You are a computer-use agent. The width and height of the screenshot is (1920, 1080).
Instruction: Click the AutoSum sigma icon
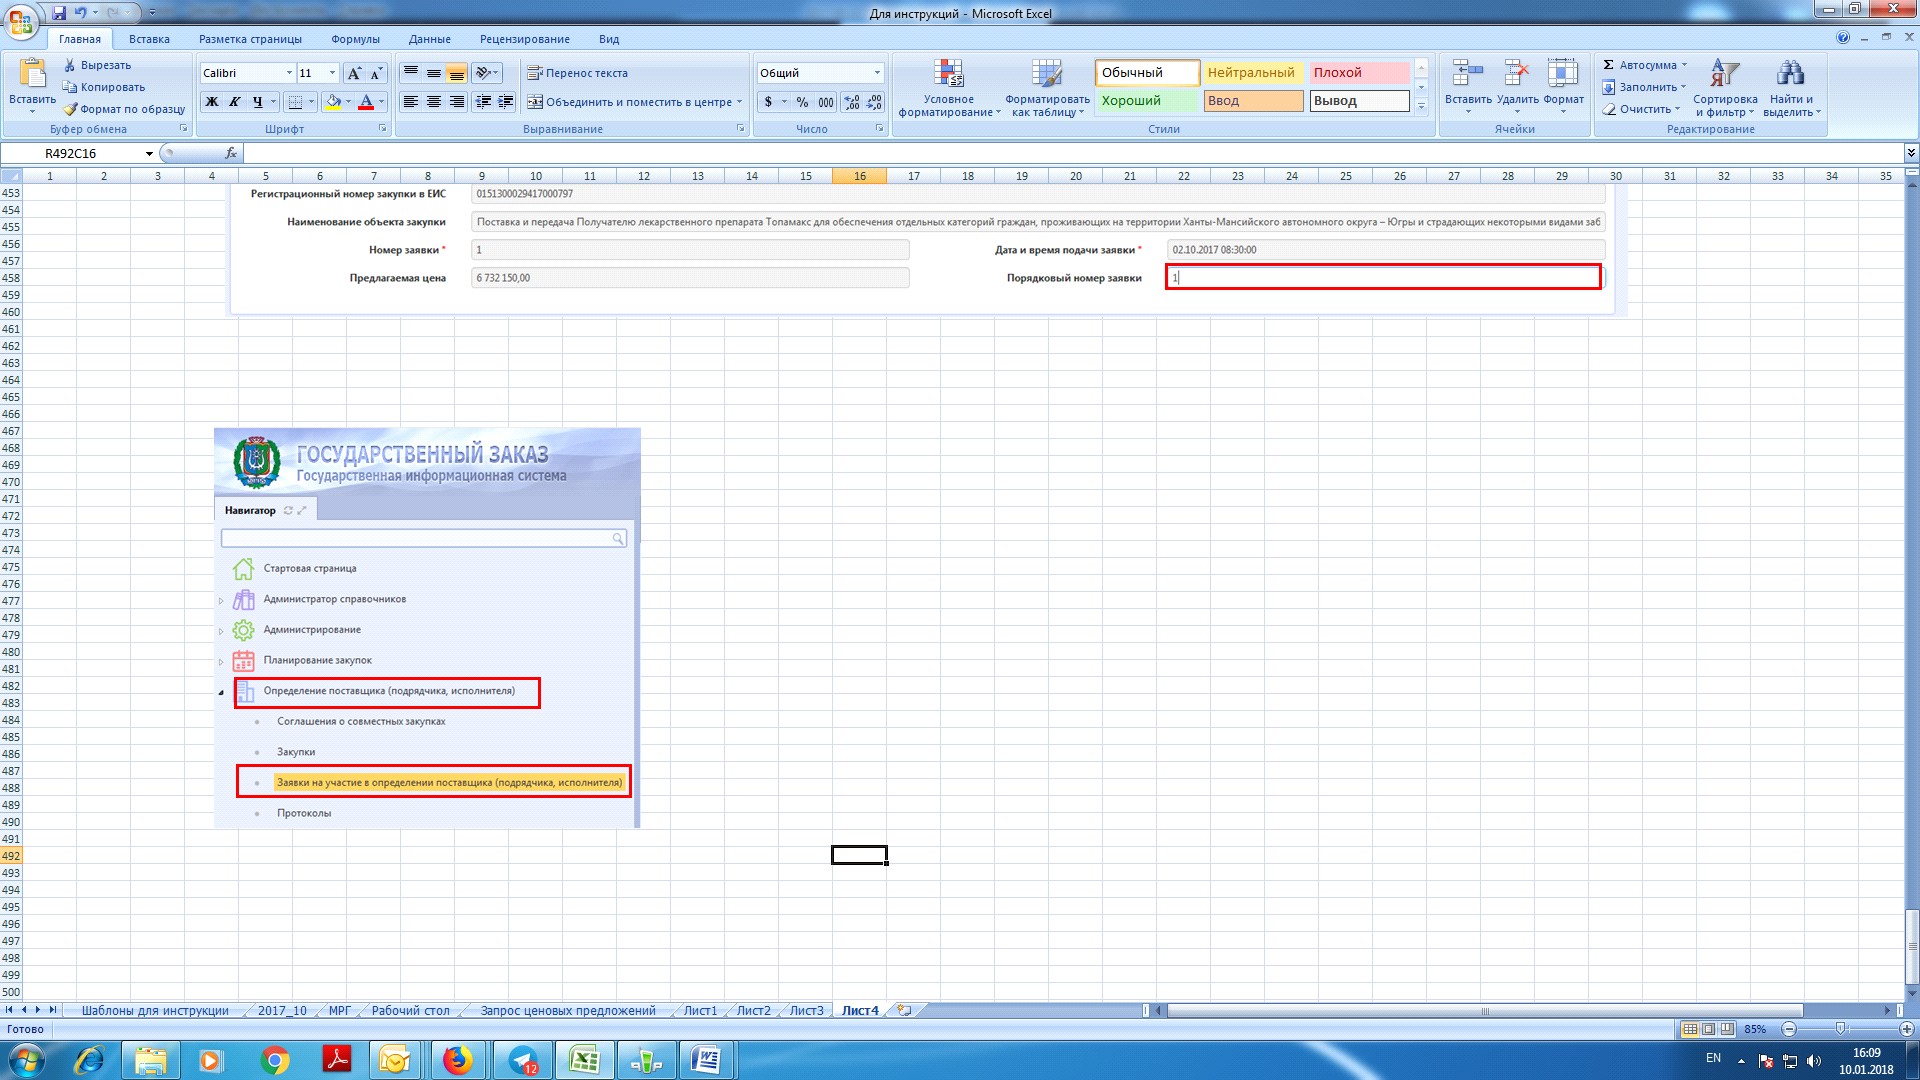1608,65
